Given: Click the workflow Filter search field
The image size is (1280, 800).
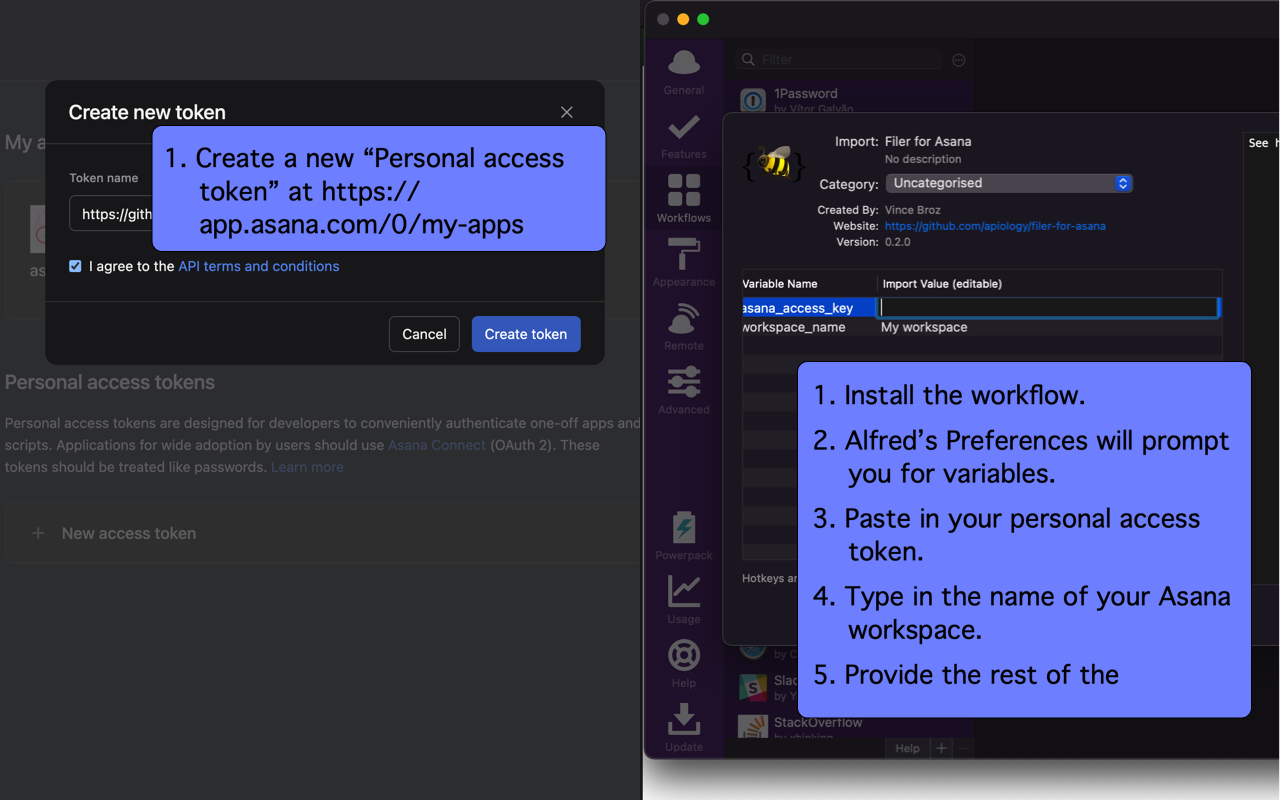Looking at the screenshot, I should click(840, 60).
